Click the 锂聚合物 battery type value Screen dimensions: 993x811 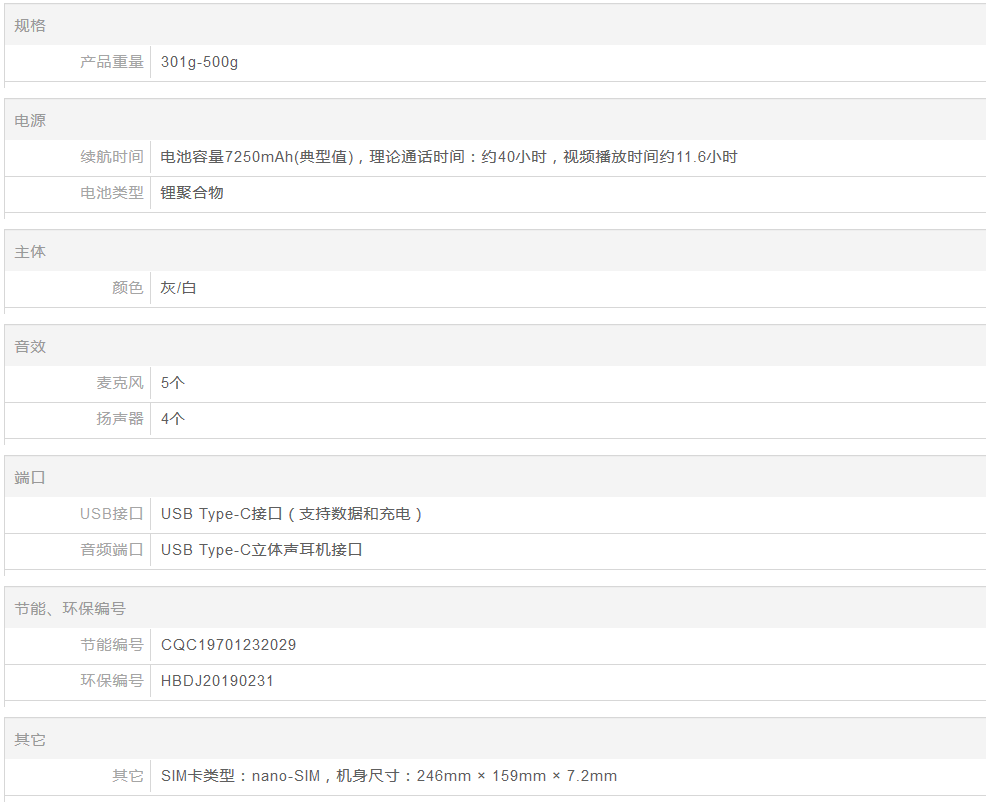click(192, 193)
